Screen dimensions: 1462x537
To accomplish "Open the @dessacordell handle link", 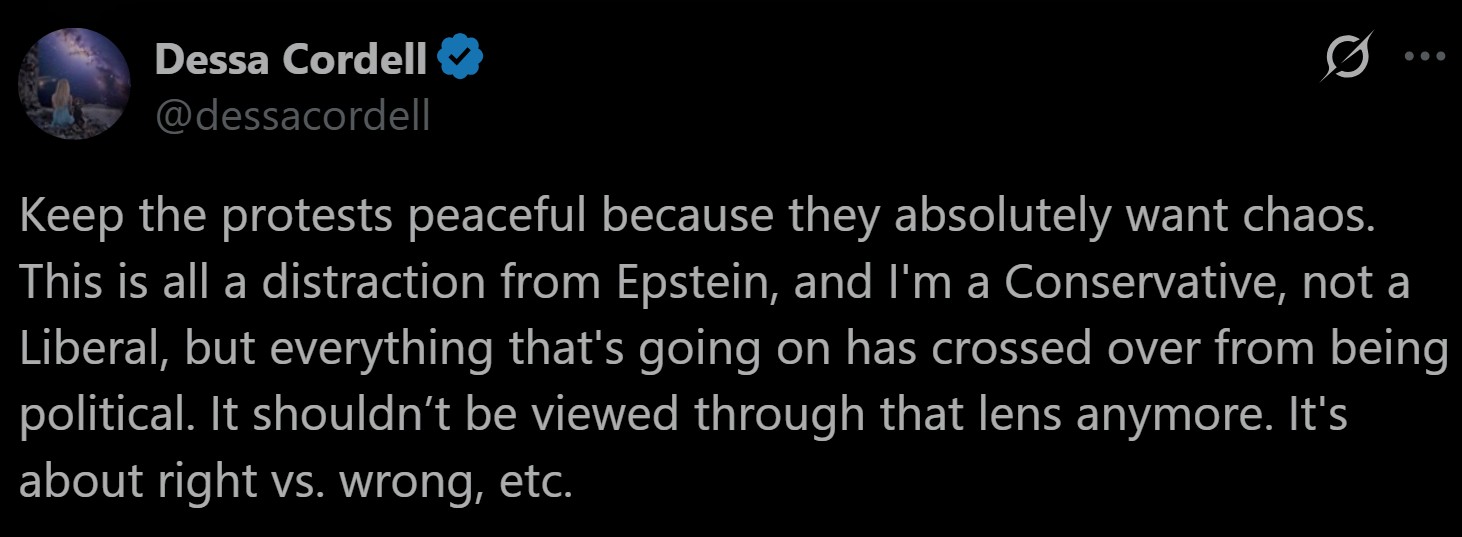I will point(292,116).
